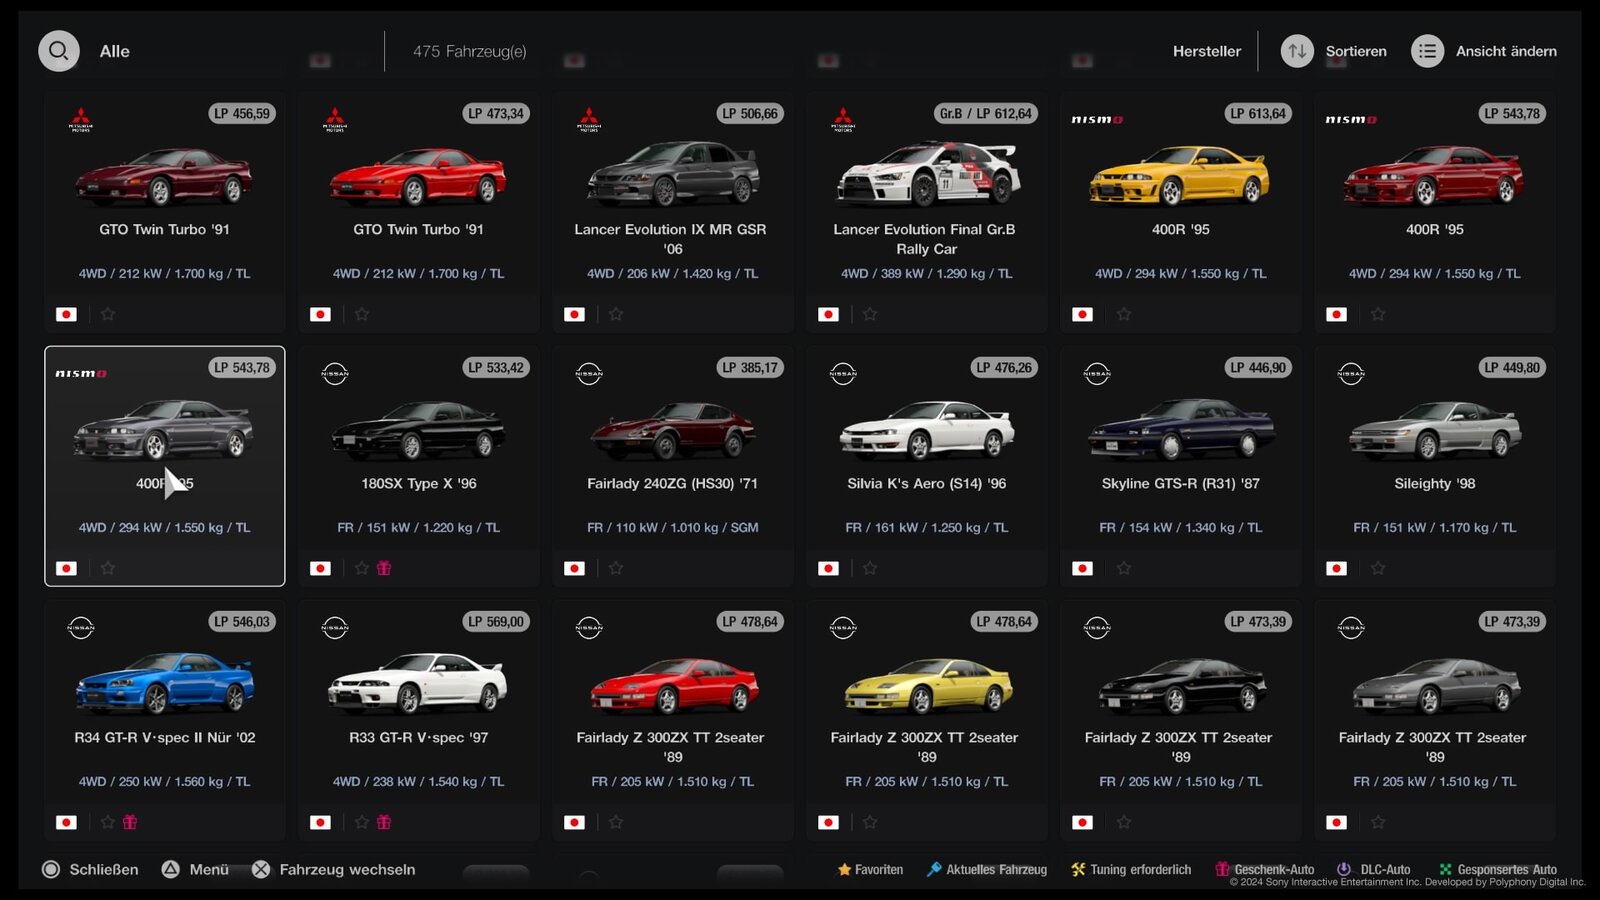Click Gesponsertes Auto legend icon
The height and width of the screenshot is (900, 1600).
point(1445,870)
